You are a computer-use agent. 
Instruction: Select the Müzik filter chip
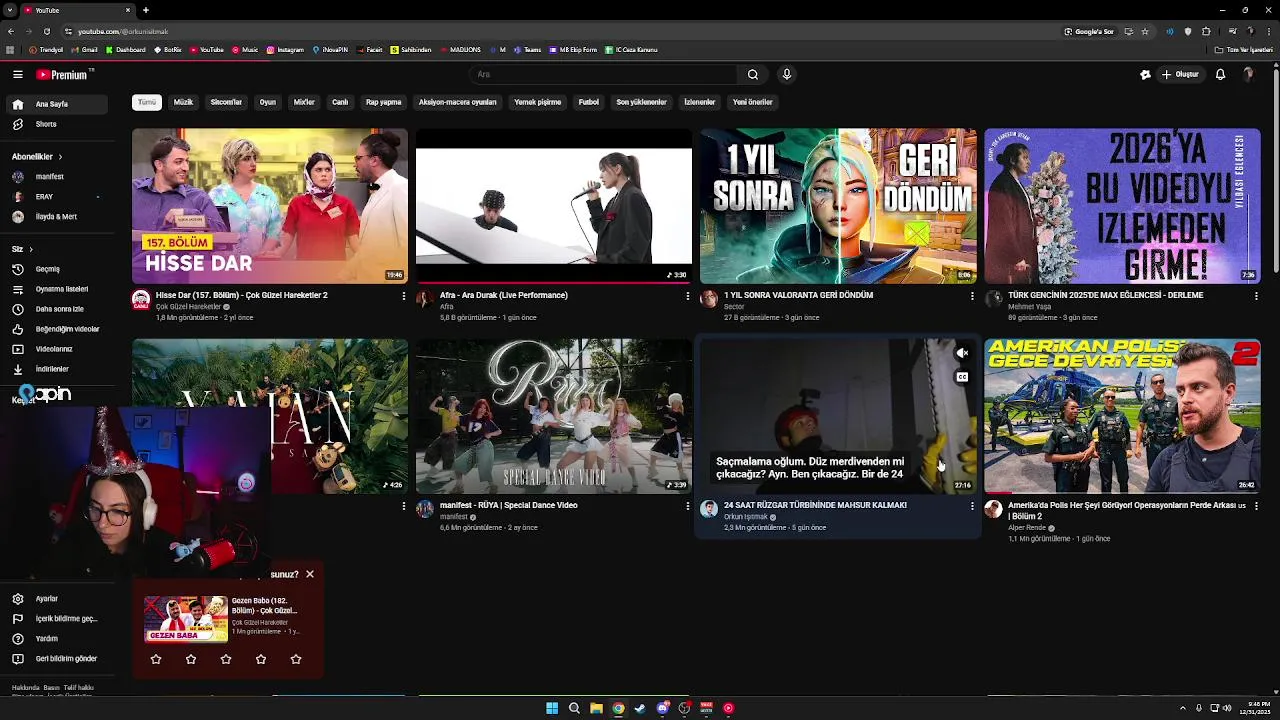[x=183, y=102]
